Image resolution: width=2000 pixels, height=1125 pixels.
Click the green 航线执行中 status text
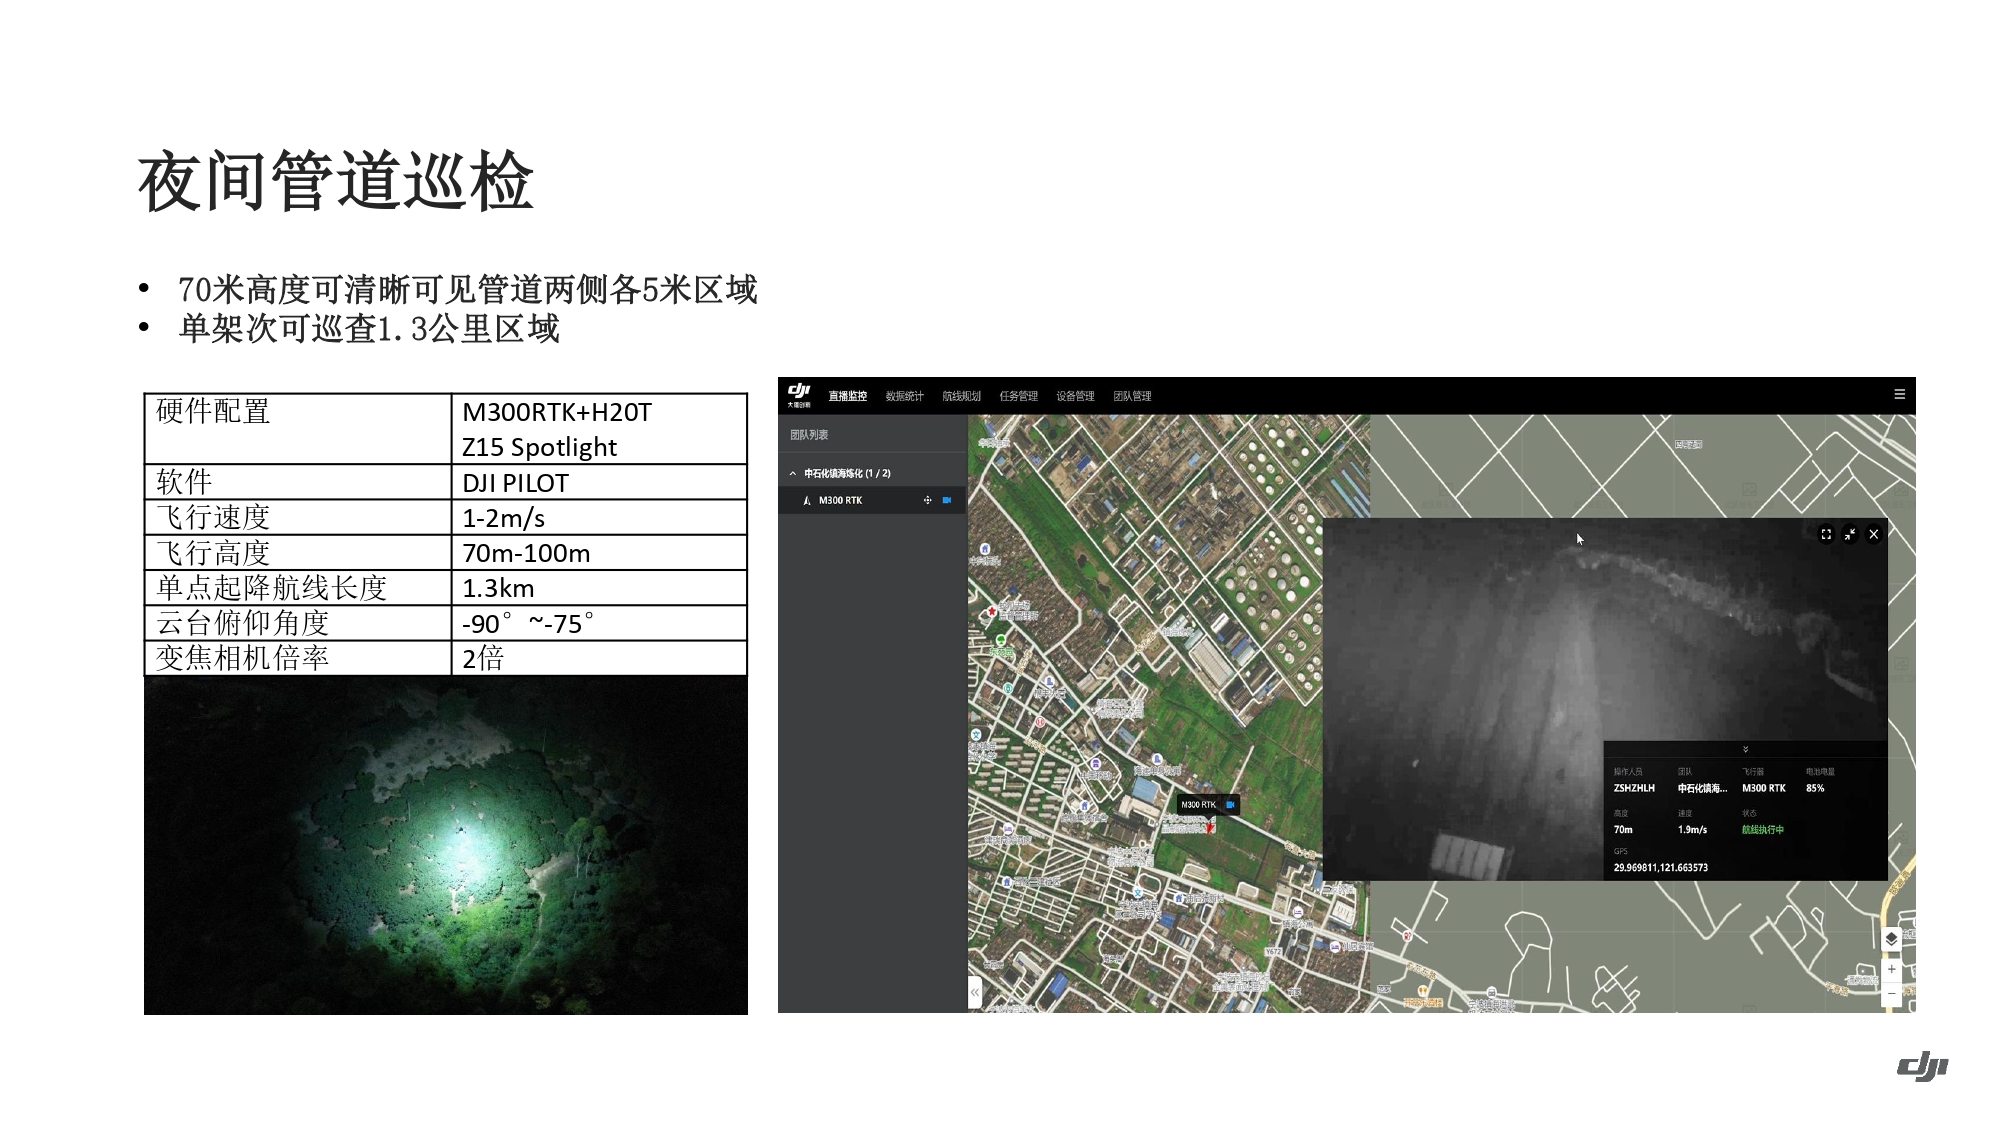click(1763, 830)
